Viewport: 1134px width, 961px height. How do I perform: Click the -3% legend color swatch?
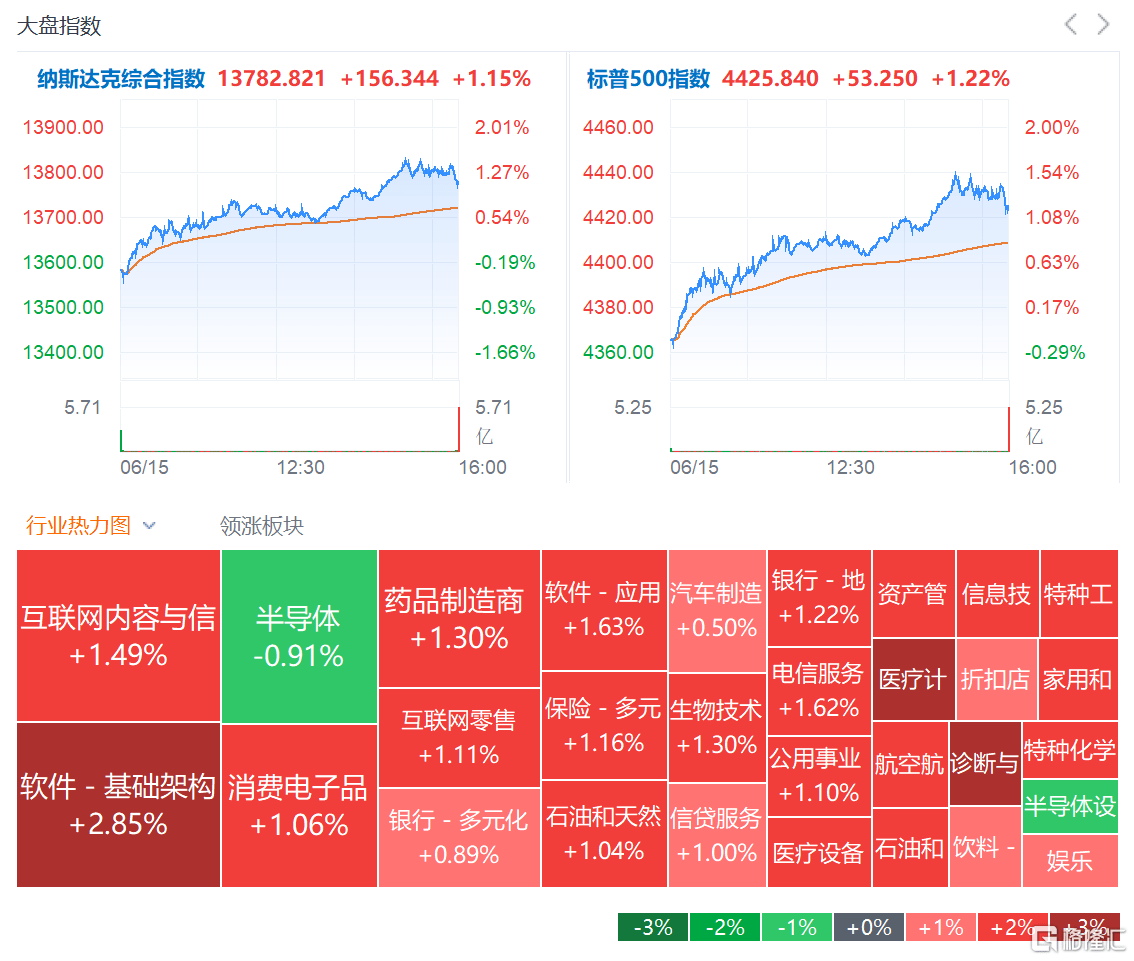click(x=652, y=927)
